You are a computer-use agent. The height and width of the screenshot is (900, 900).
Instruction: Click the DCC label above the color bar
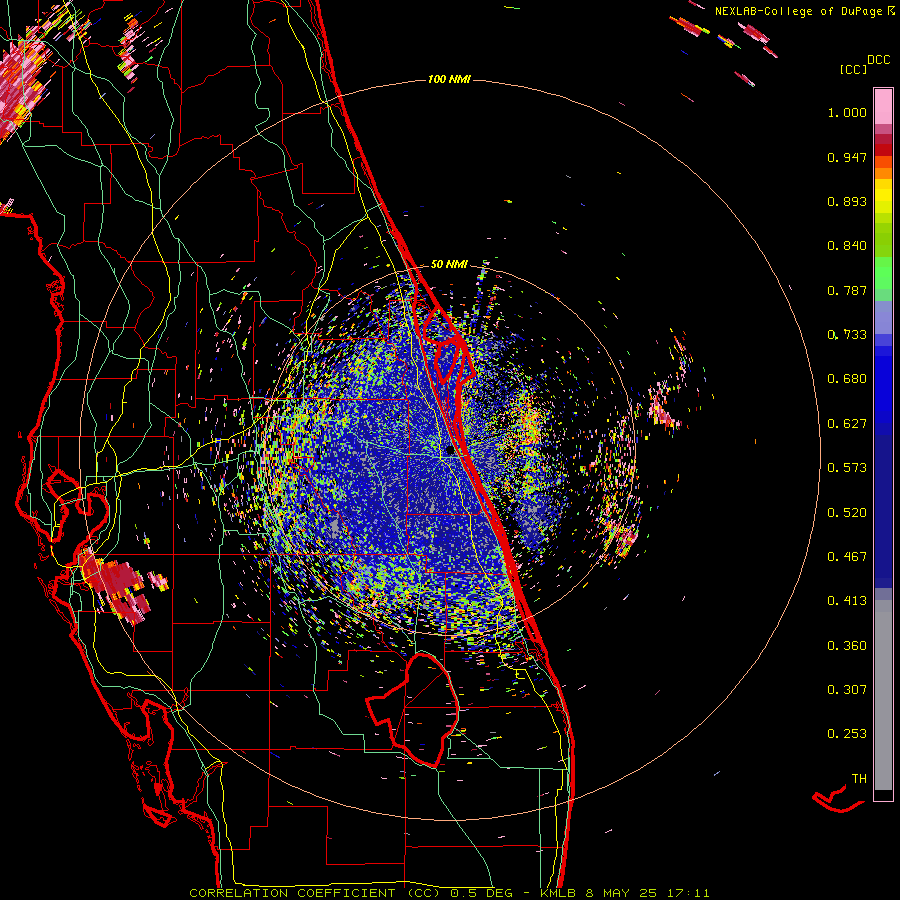click(879, 60)
